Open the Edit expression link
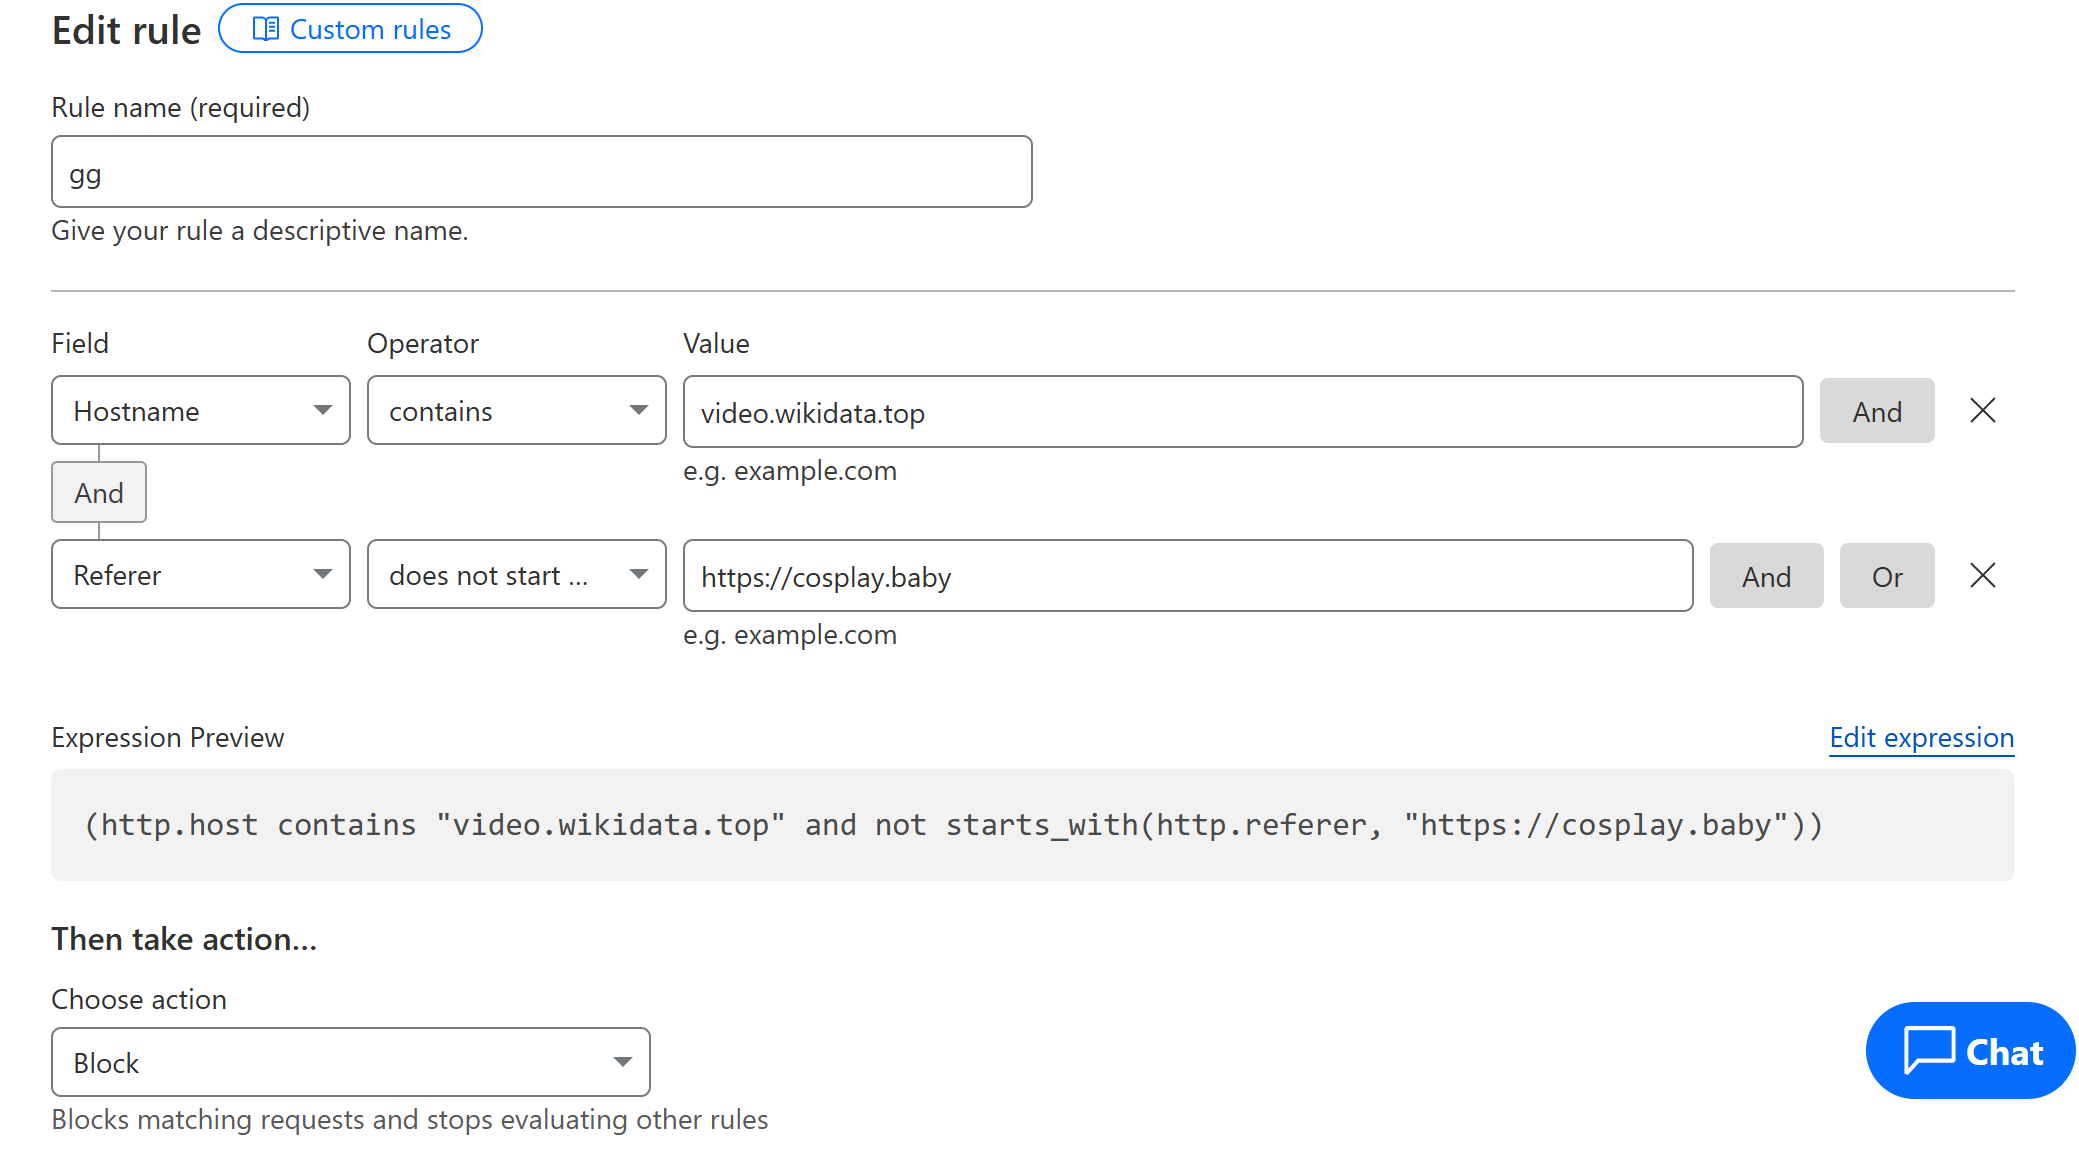This screenshot has height=1168, width=2079. click(1921, 738)
